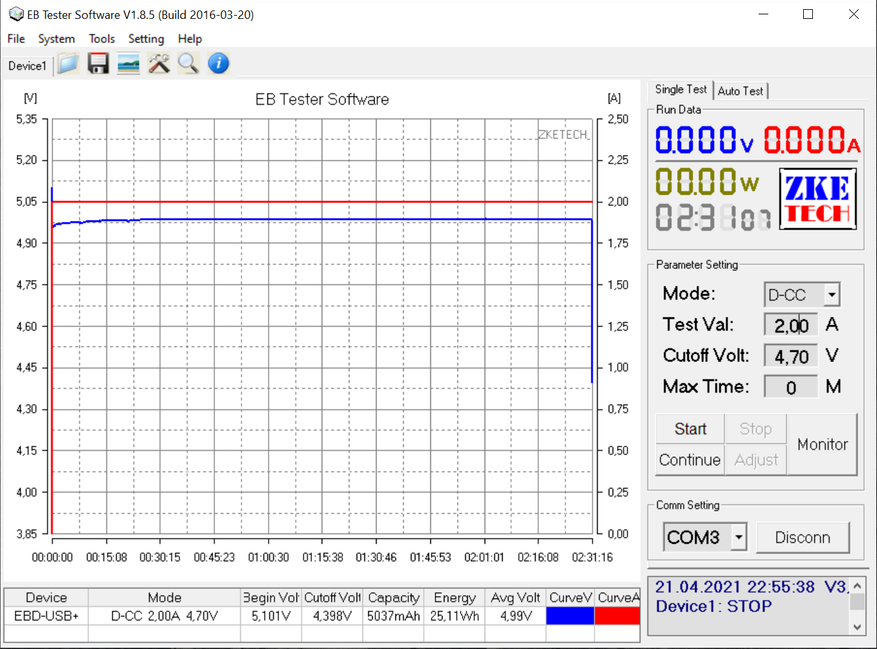Open the Tools menu
Screen dimensions: 877x649
click(x=102, y=39)
